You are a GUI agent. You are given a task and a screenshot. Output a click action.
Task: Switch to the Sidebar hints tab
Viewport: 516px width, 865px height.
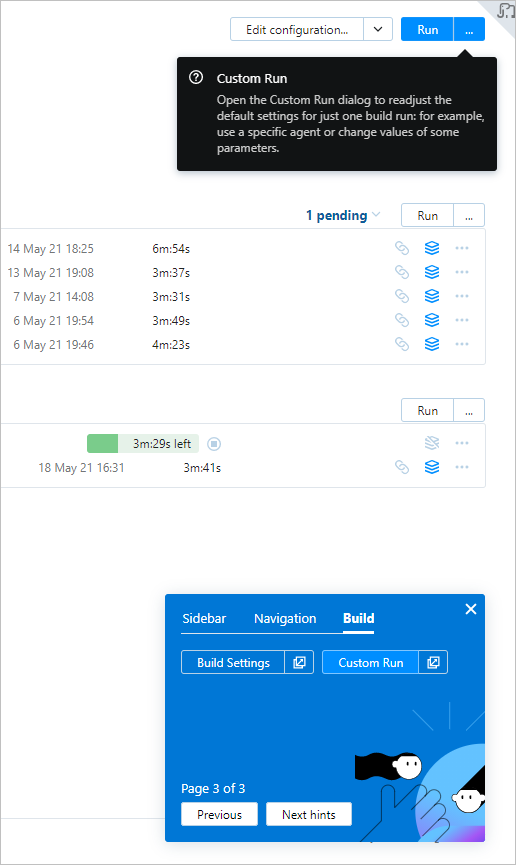(204, 618)
